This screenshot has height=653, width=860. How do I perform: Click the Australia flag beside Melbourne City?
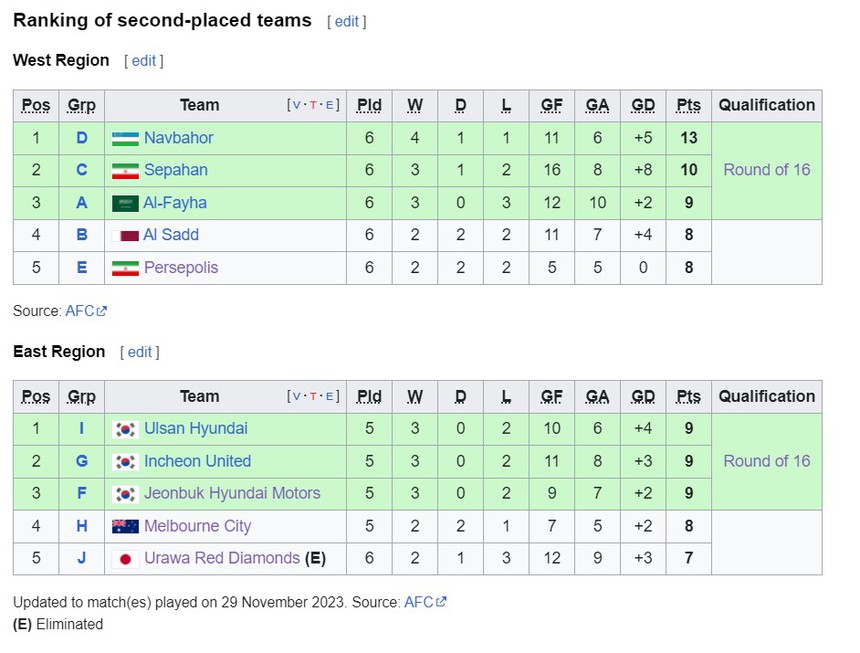[125, 526]
